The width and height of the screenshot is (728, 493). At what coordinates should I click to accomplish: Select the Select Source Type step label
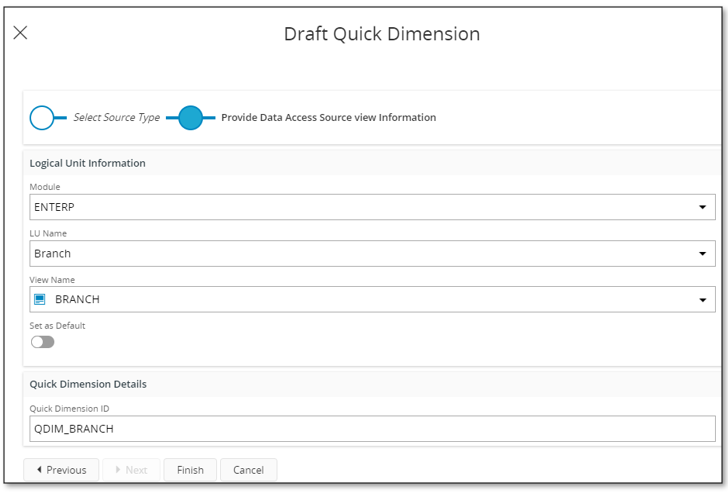[117, 117]
